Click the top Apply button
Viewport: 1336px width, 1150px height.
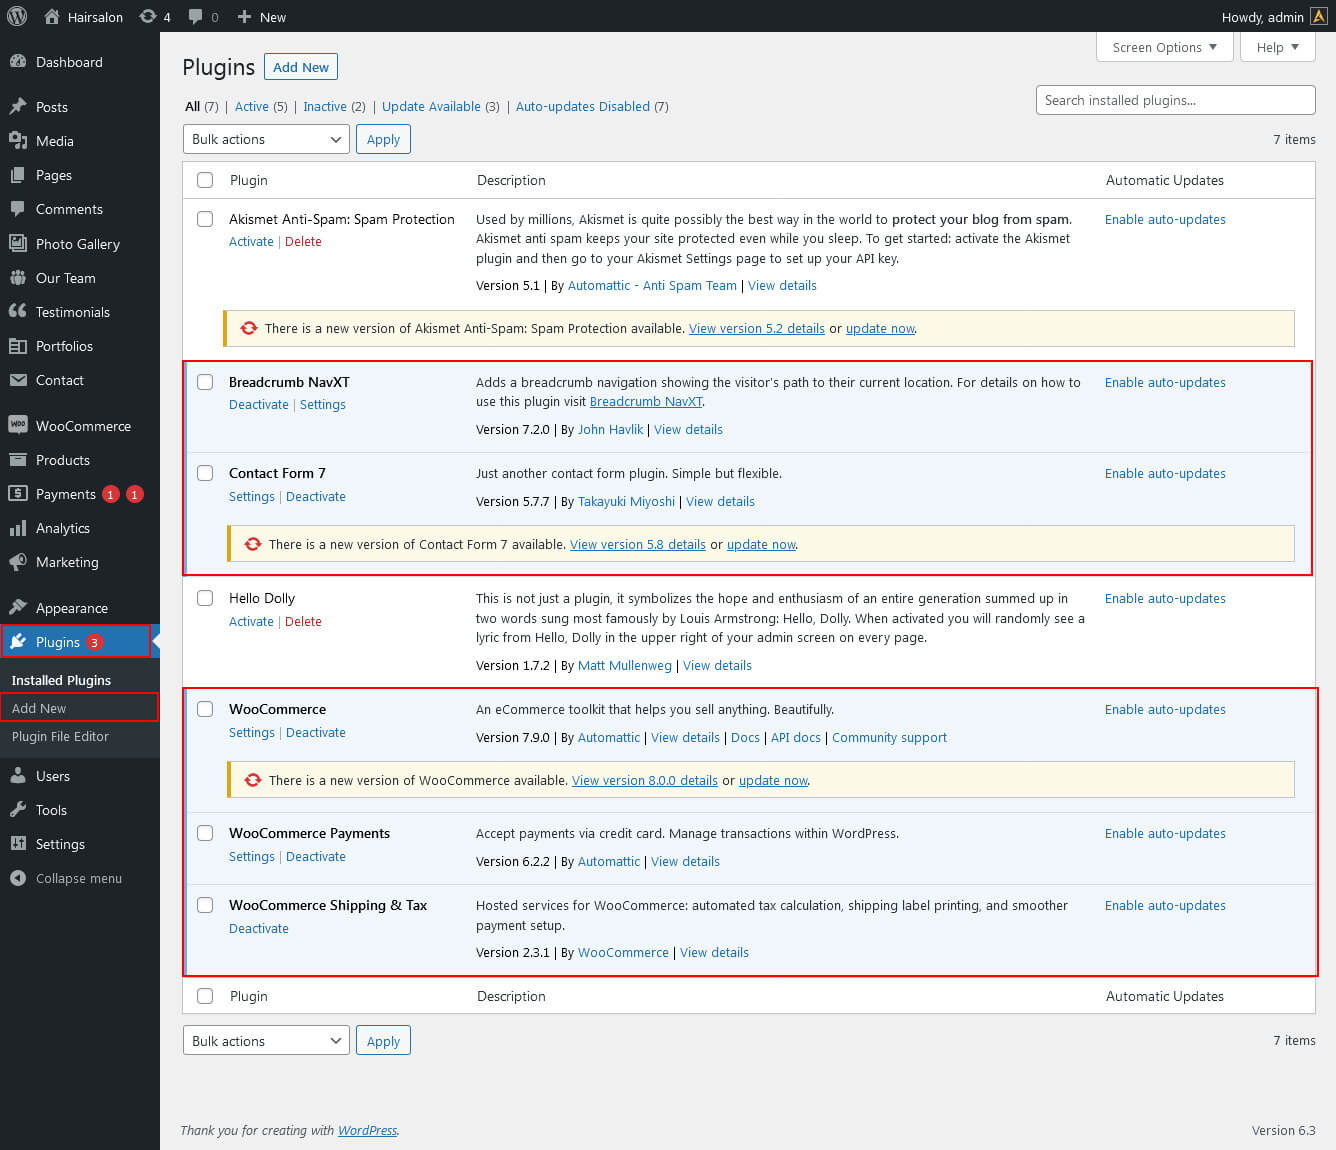pyautogui.click(x=383, y=139)
